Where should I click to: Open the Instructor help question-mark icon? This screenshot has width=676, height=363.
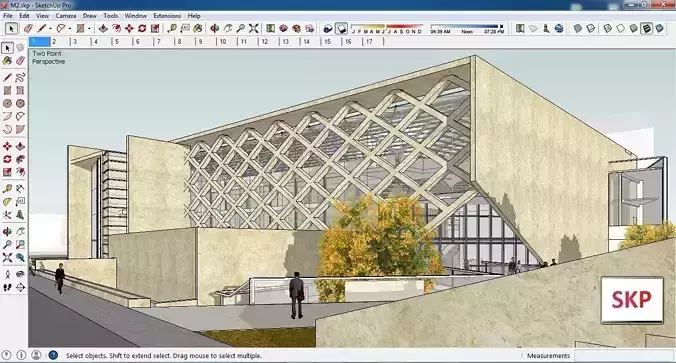53,355
